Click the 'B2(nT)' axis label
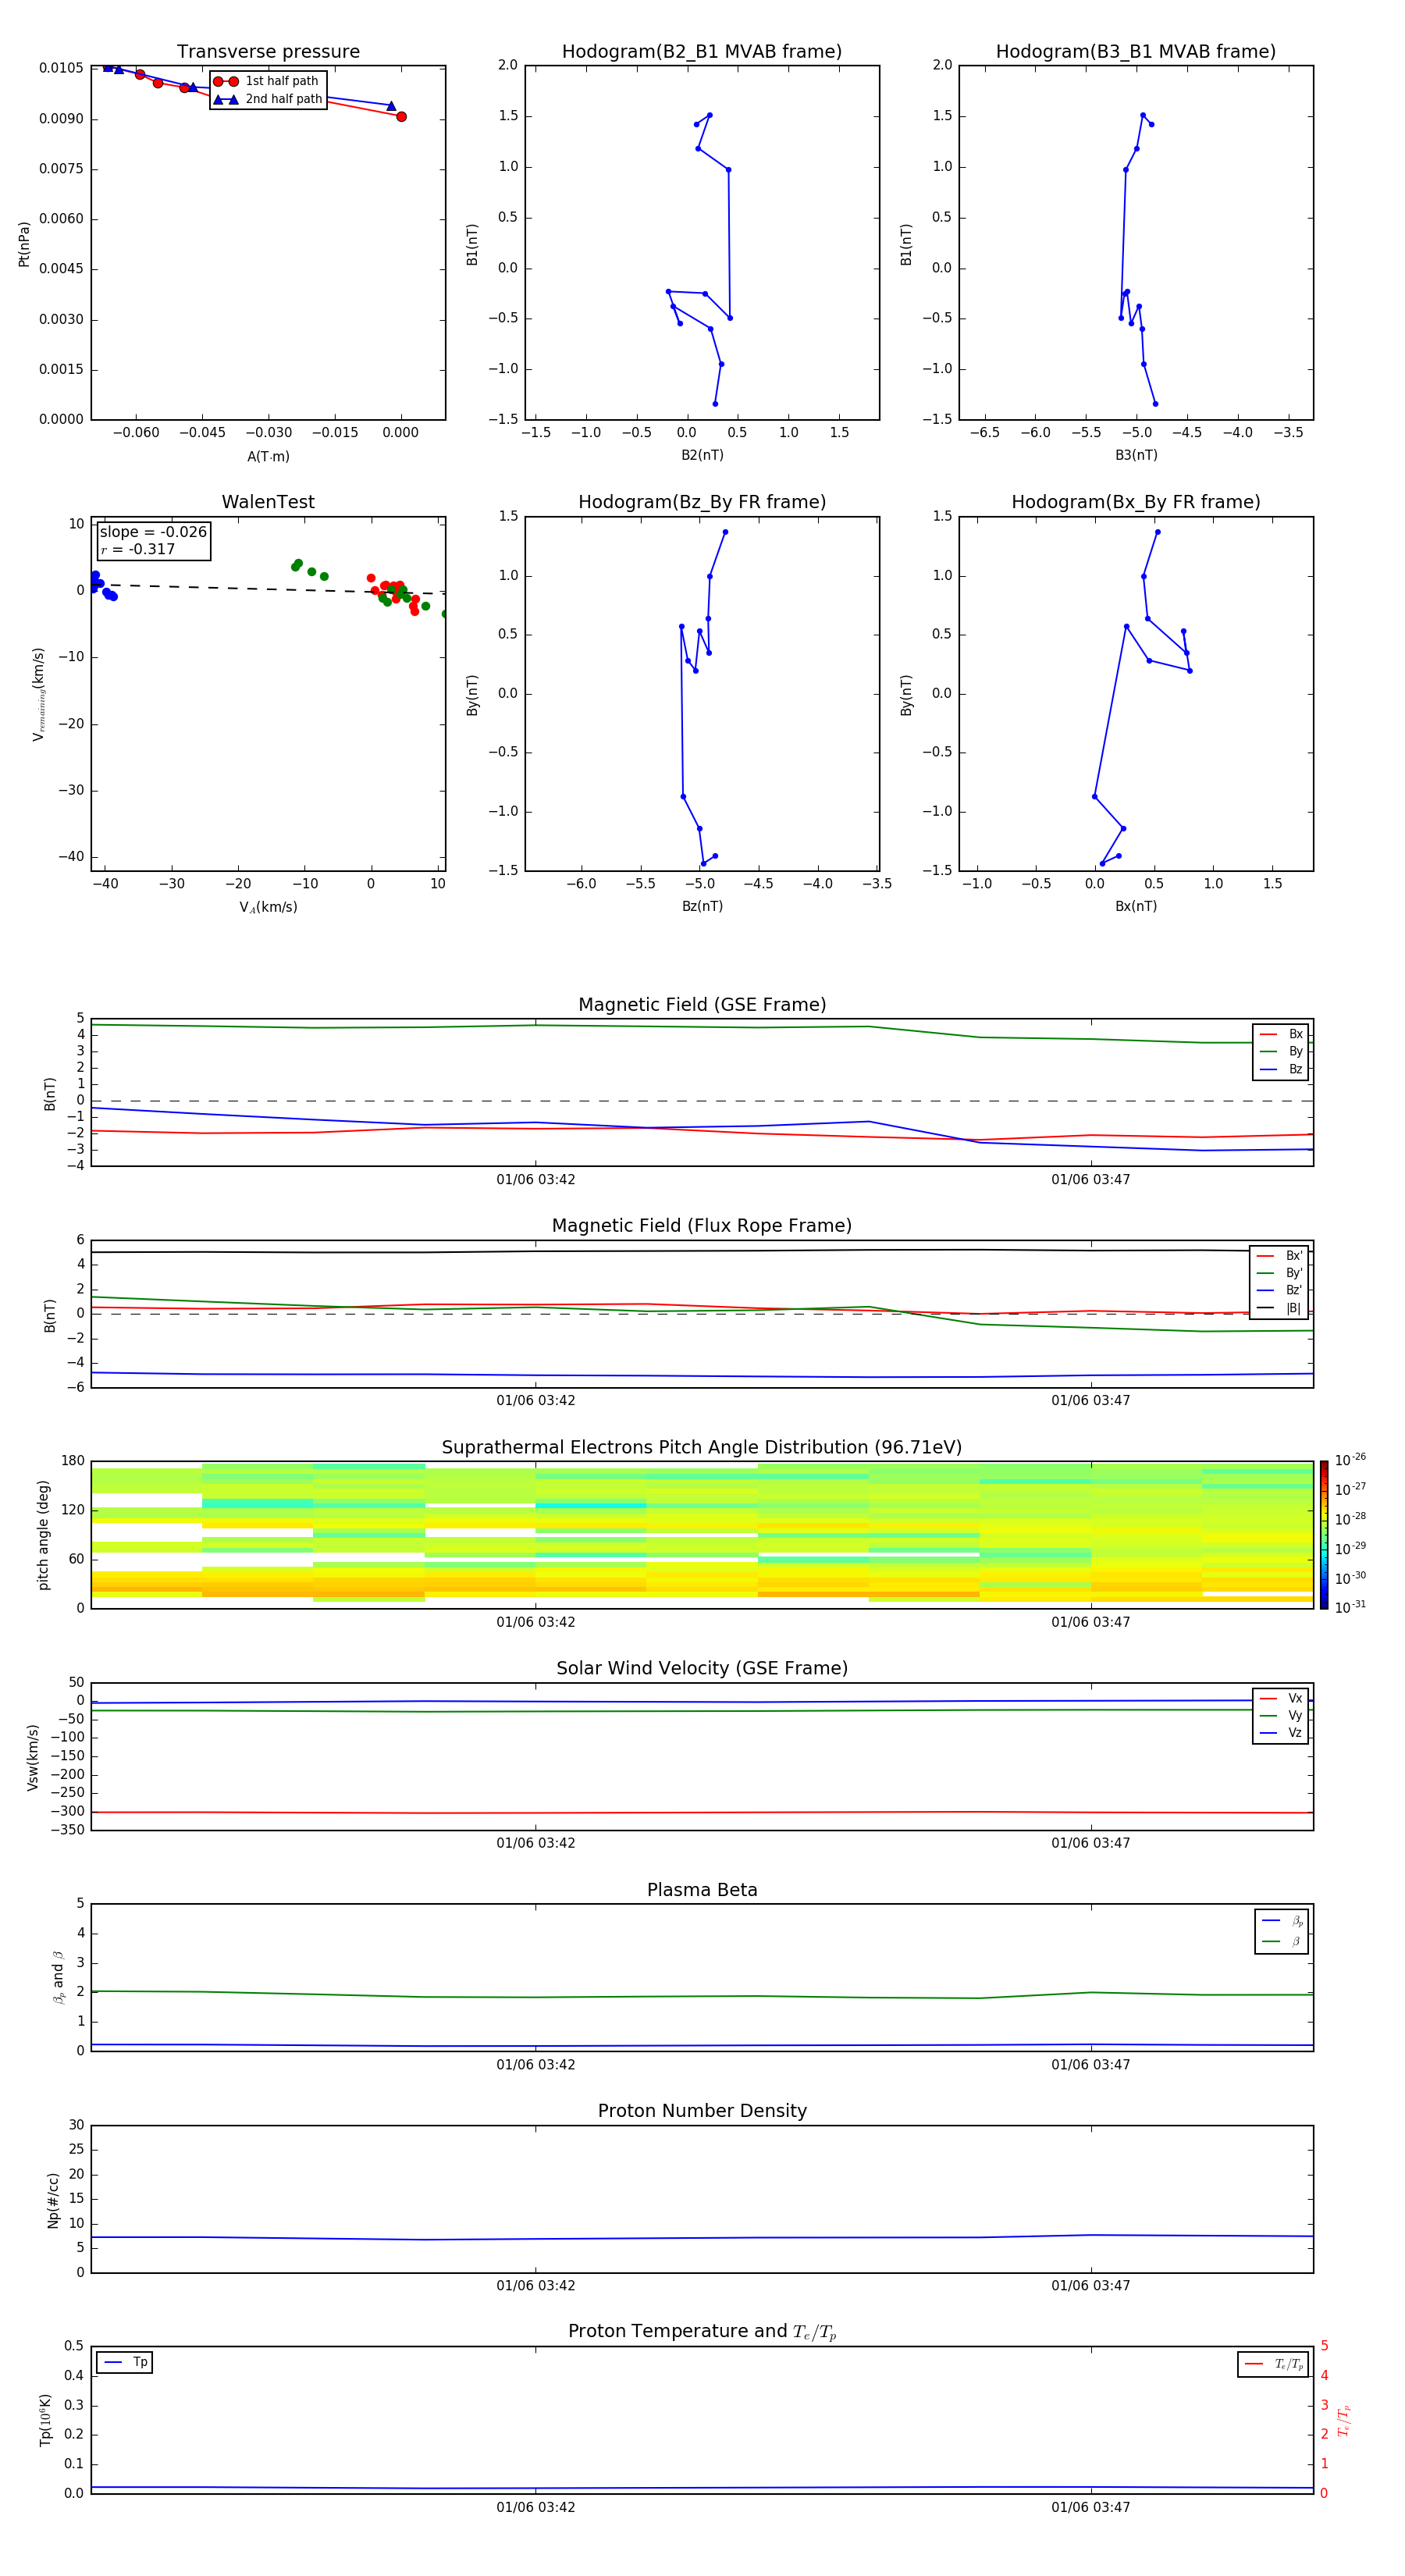Screen dimensions: 1405x2576 click(x=702, y=455)
